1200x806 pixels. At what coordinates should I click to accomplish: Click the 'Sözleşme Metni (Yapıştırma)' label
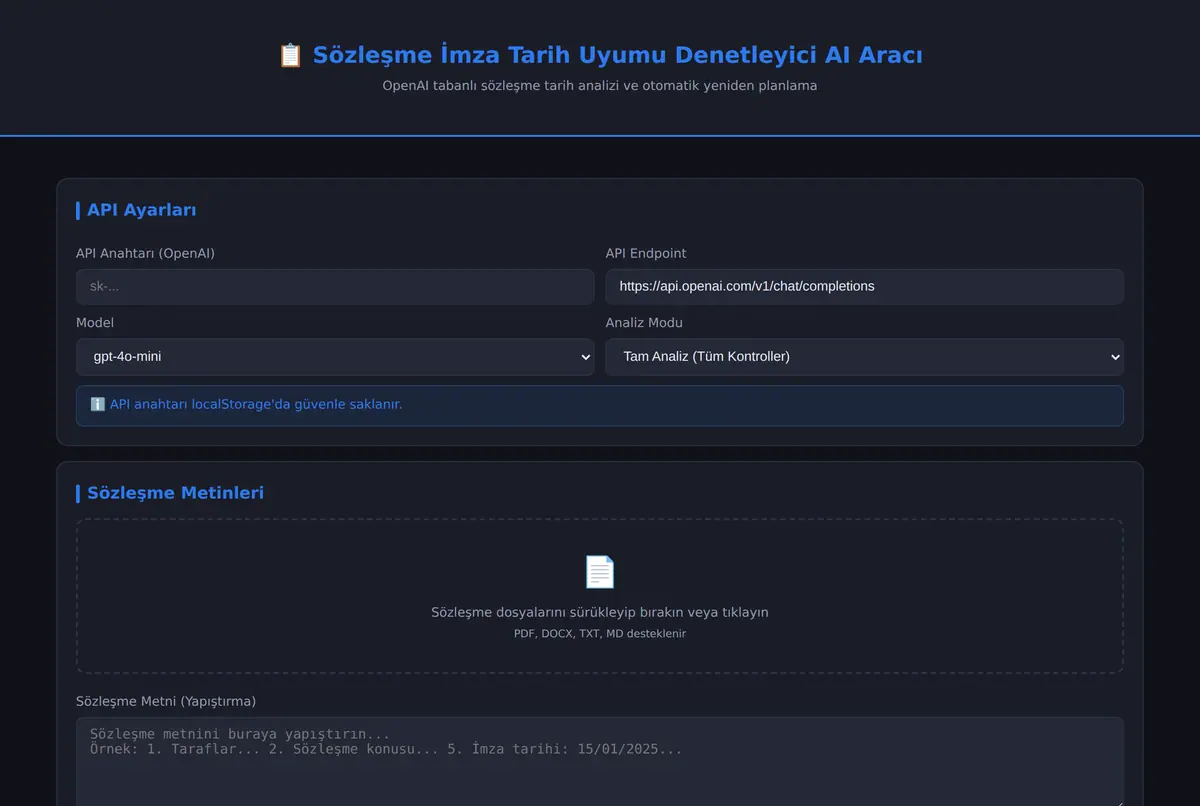click(166, 702)
